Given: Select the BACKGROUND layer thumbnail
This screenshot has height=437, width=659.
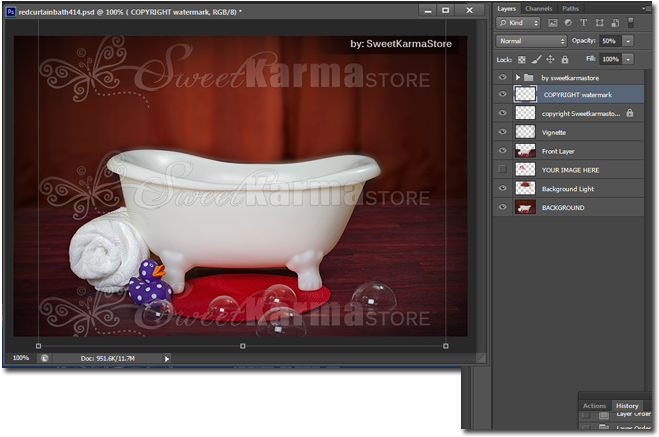Looking at the screenshot, I should tap(525, 208).
